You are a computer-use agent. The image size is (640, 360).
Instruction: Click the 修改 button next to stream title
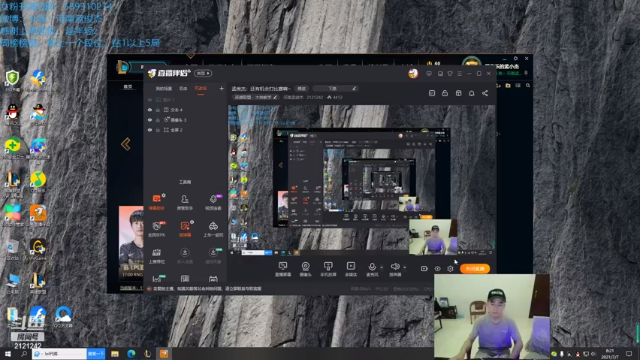point(302,89)
